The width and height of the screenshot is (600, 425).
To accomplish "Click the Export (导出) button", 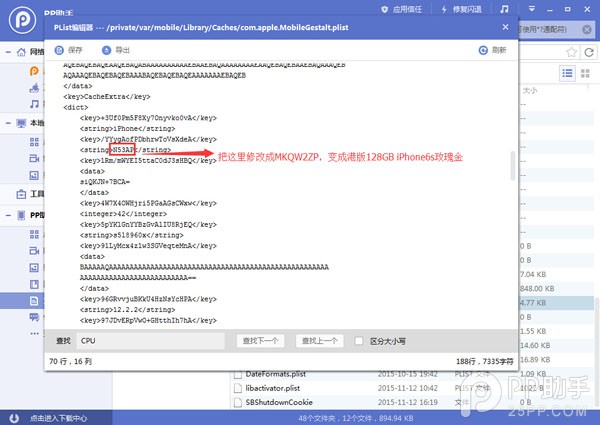I will click(116, 50).
